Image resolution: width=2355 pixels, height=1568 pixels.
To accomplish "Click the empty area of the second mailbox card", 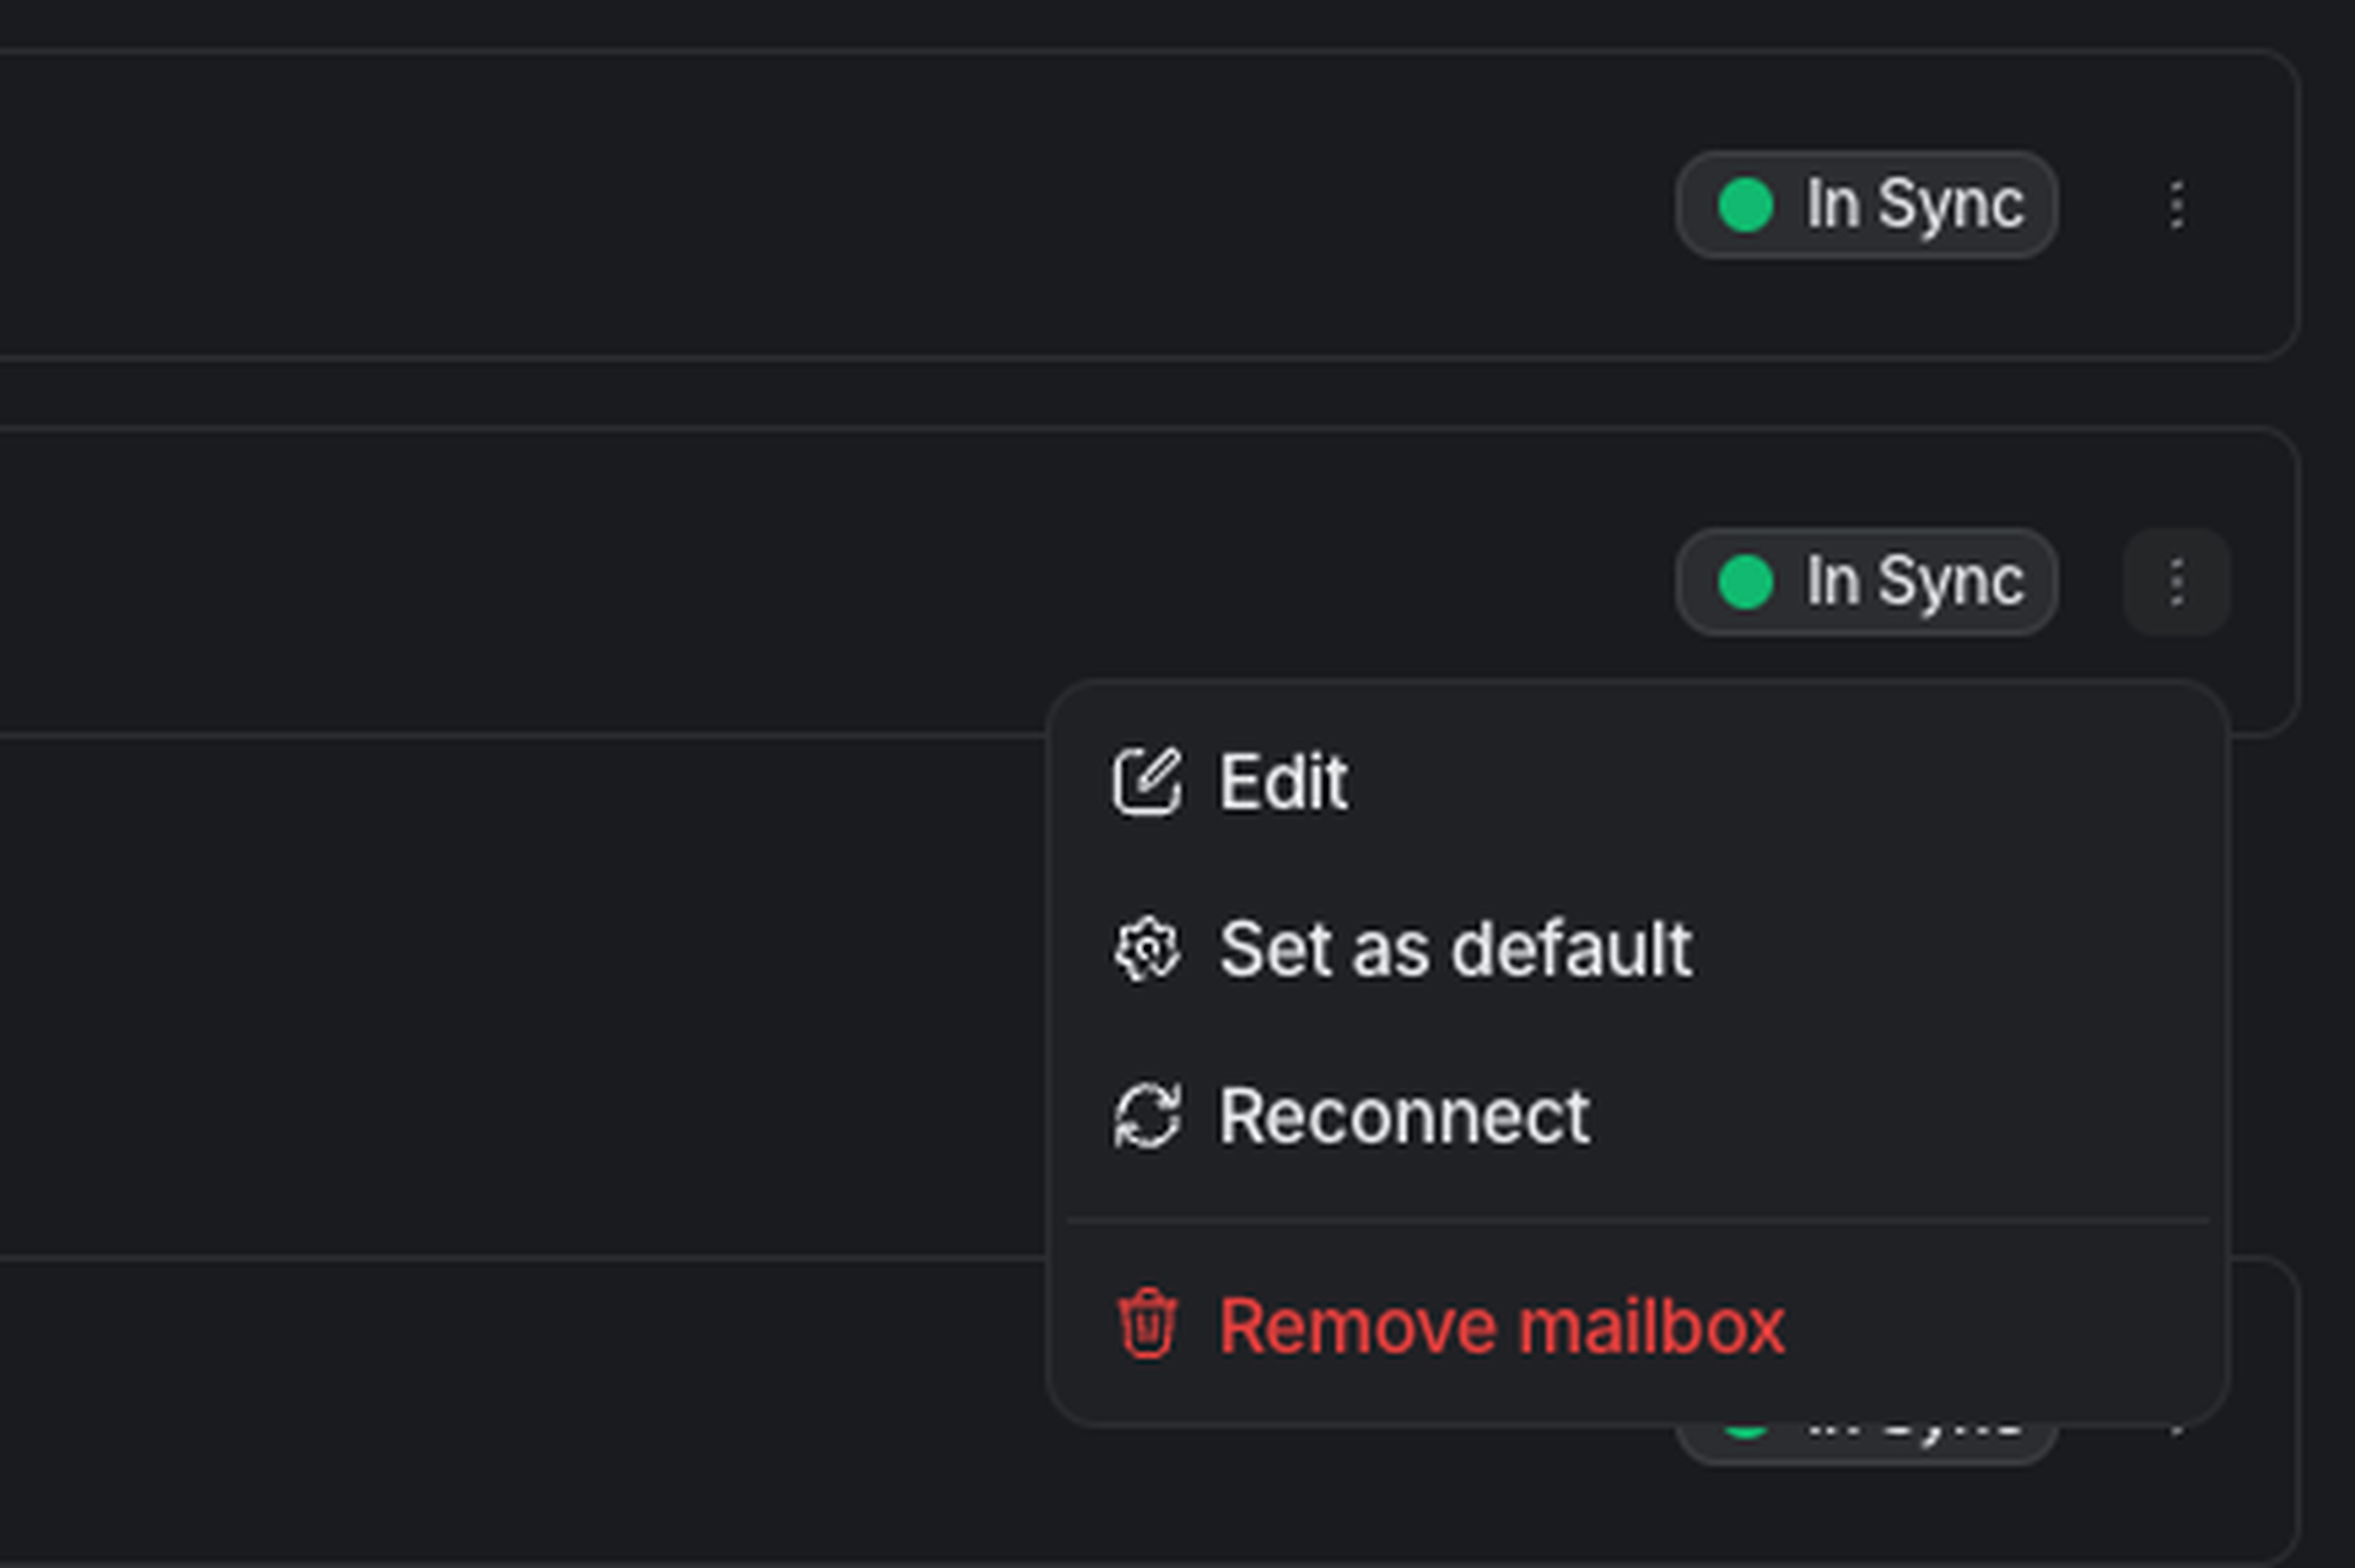I will (x=800, y=582).
